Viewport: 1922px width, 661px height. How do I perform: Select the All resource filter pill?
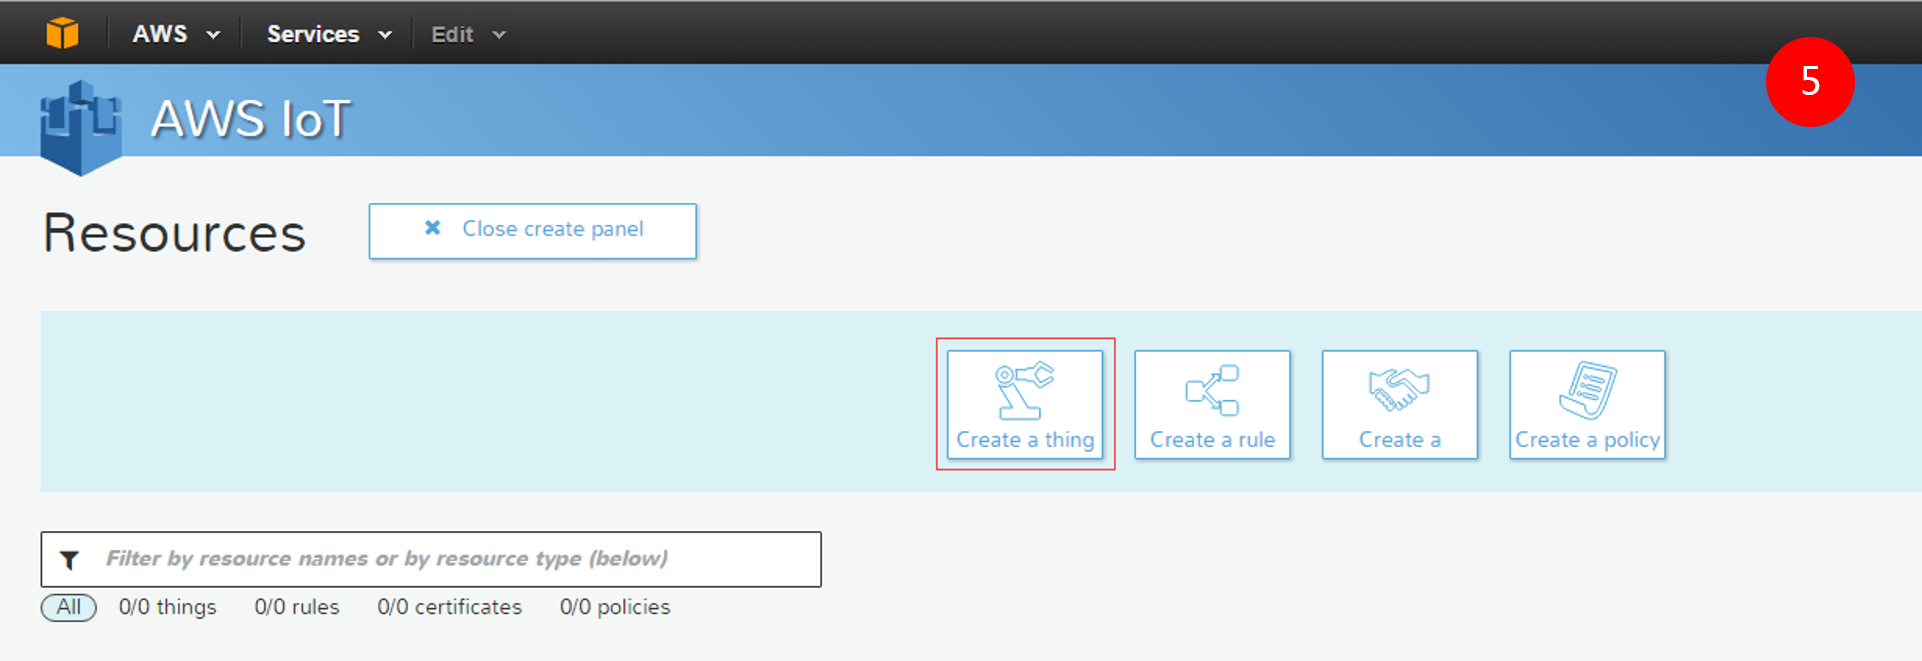(68, 607)
